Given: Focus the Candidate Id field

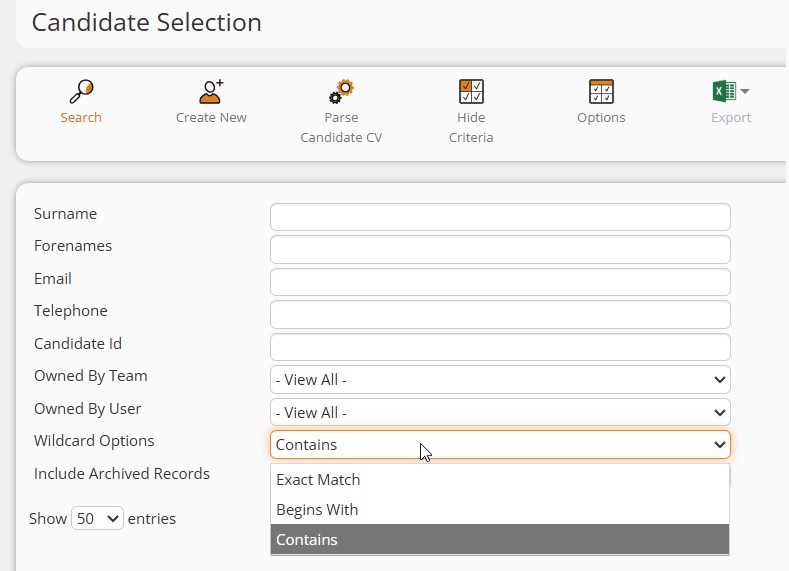Looking at the screenshot, I should [500, 347].
